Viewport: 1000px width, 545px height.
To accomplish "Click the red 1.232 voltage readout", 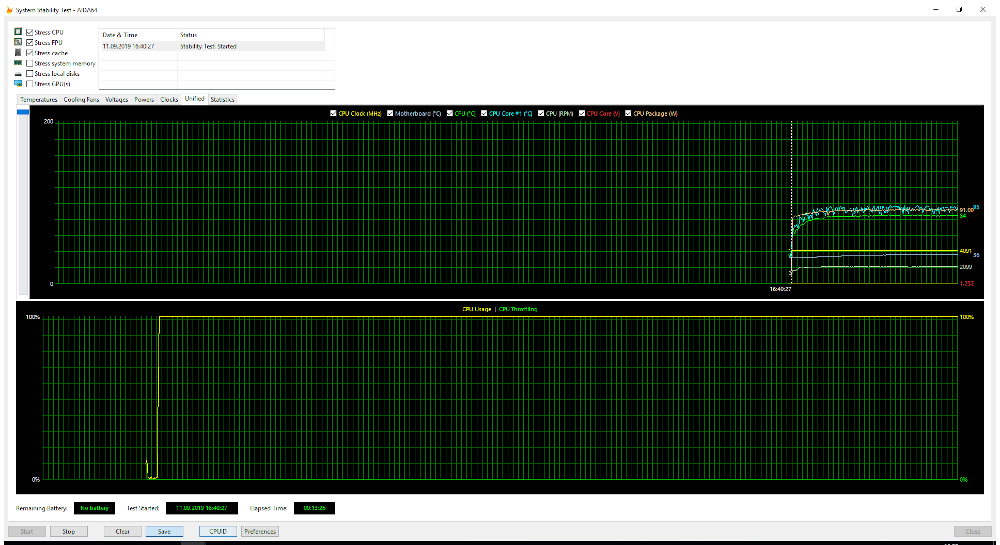I will [966, 283].
